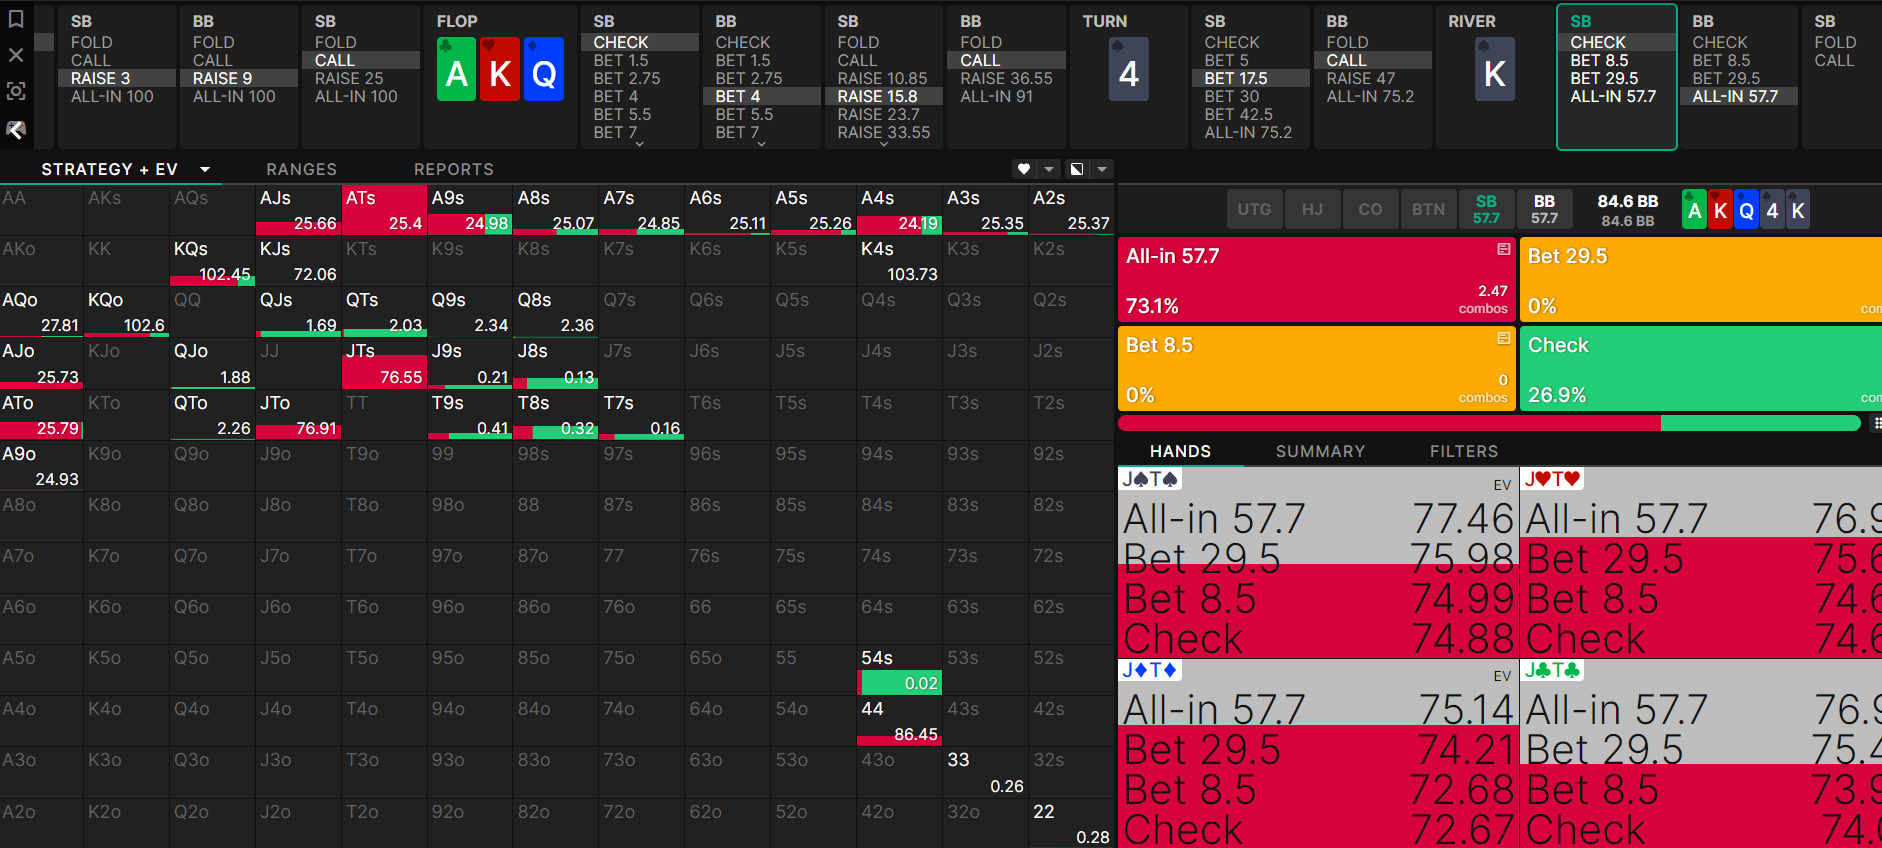Select the turn card 4 of spades
The height and width of the screenshot is (848, 1882).
click(x=1129, y=69)
